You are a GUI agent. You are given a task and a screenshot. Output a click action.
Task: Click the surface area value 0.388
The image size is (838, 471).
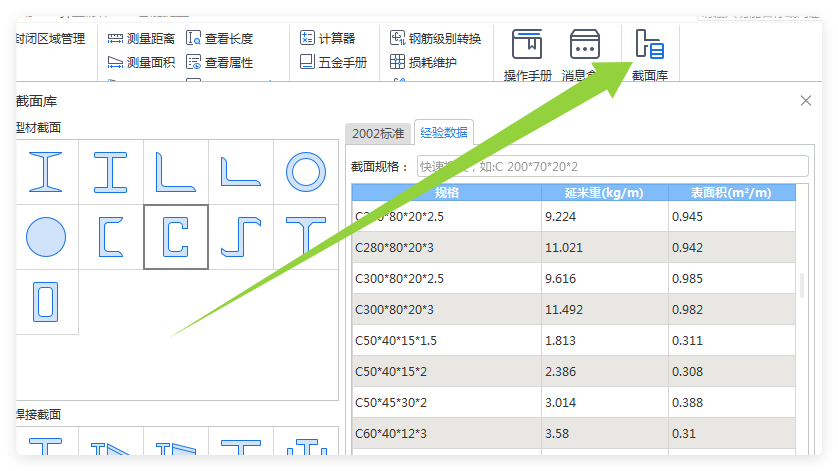tap(687, 403)
